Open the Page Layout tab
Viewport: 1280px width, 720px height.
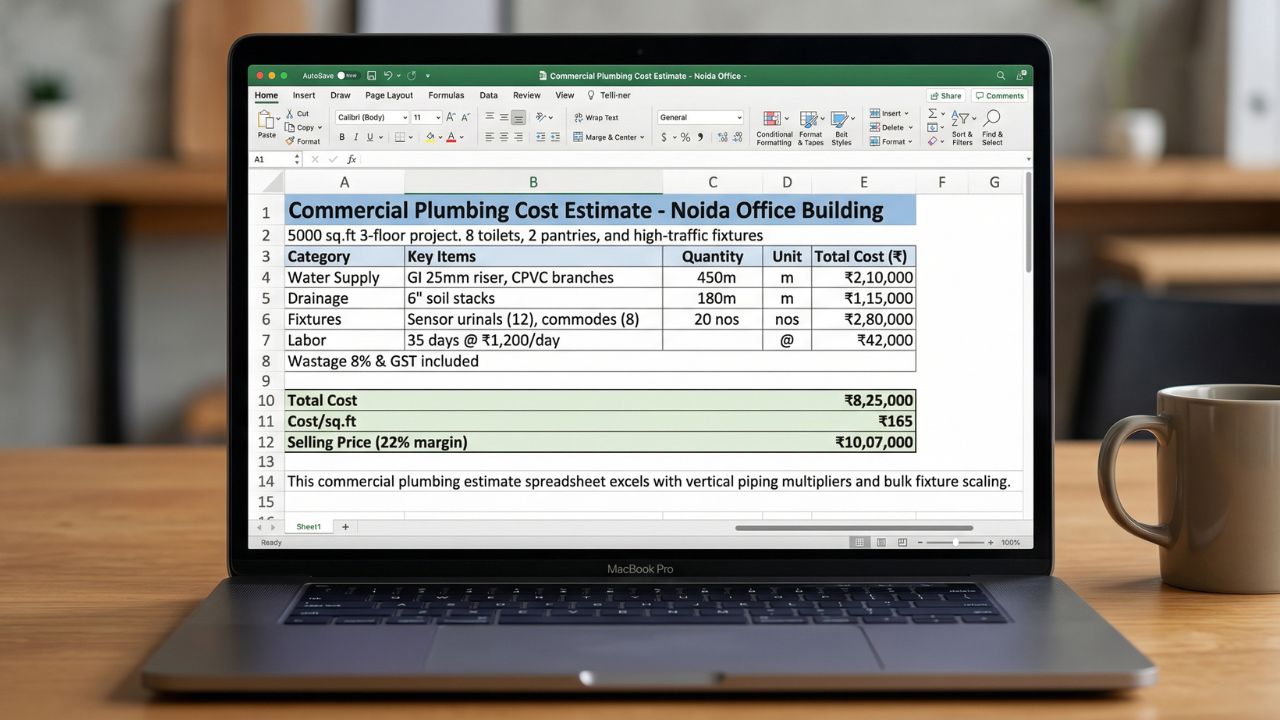tap(388, 95)
